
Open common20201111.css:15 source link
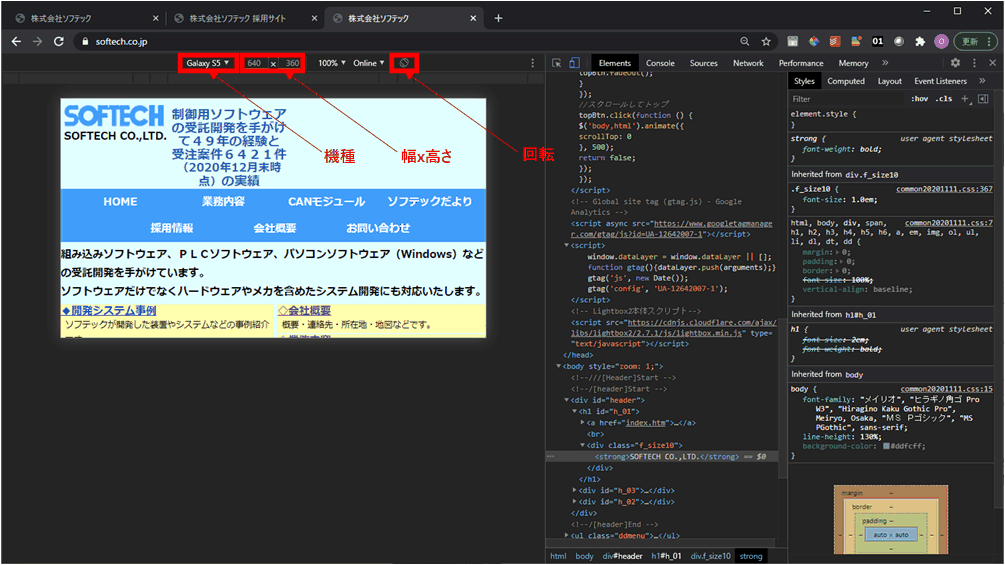click(x=946, y=389)
